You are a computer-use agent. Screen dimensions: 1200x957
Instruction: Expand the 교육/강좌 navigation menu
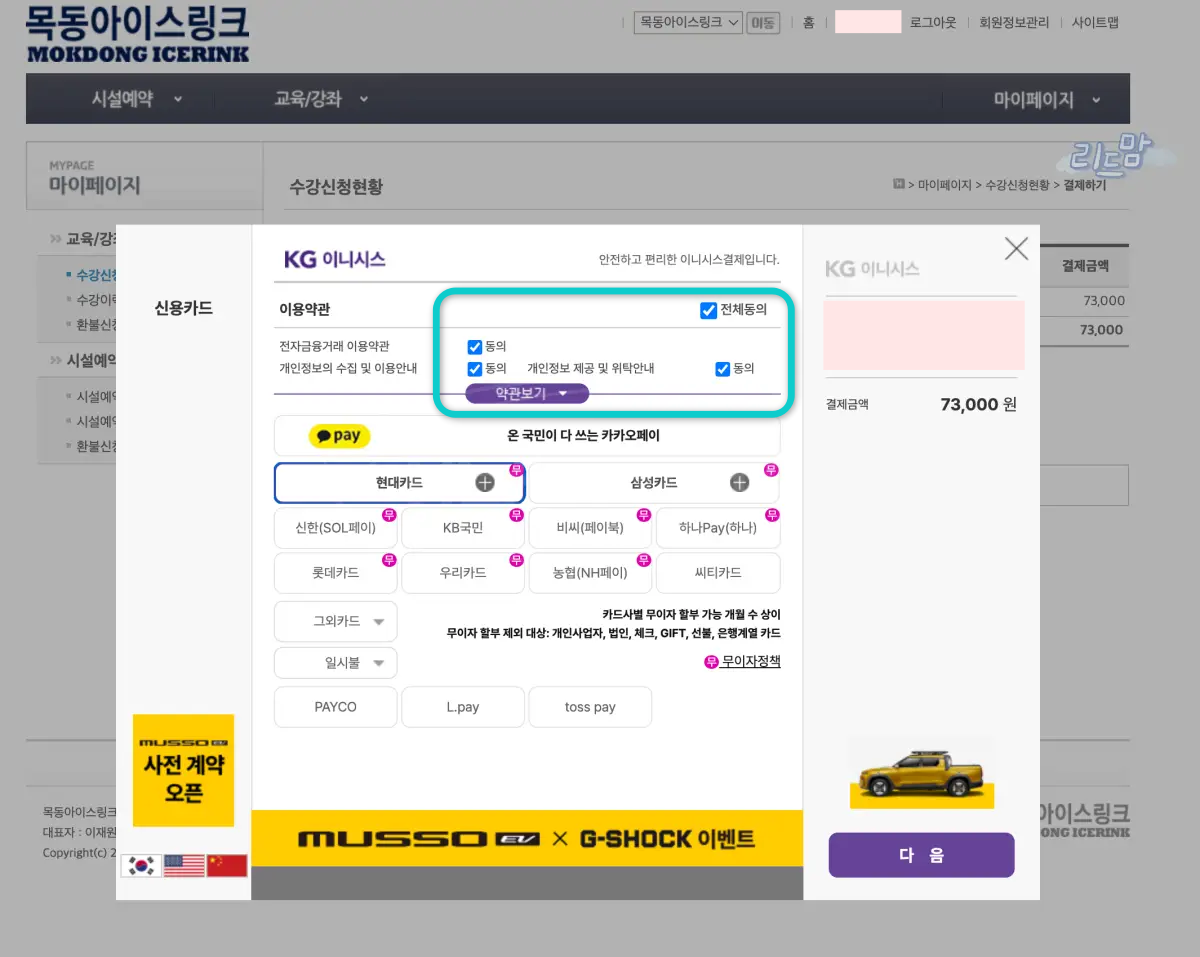[x=321, y=99]
